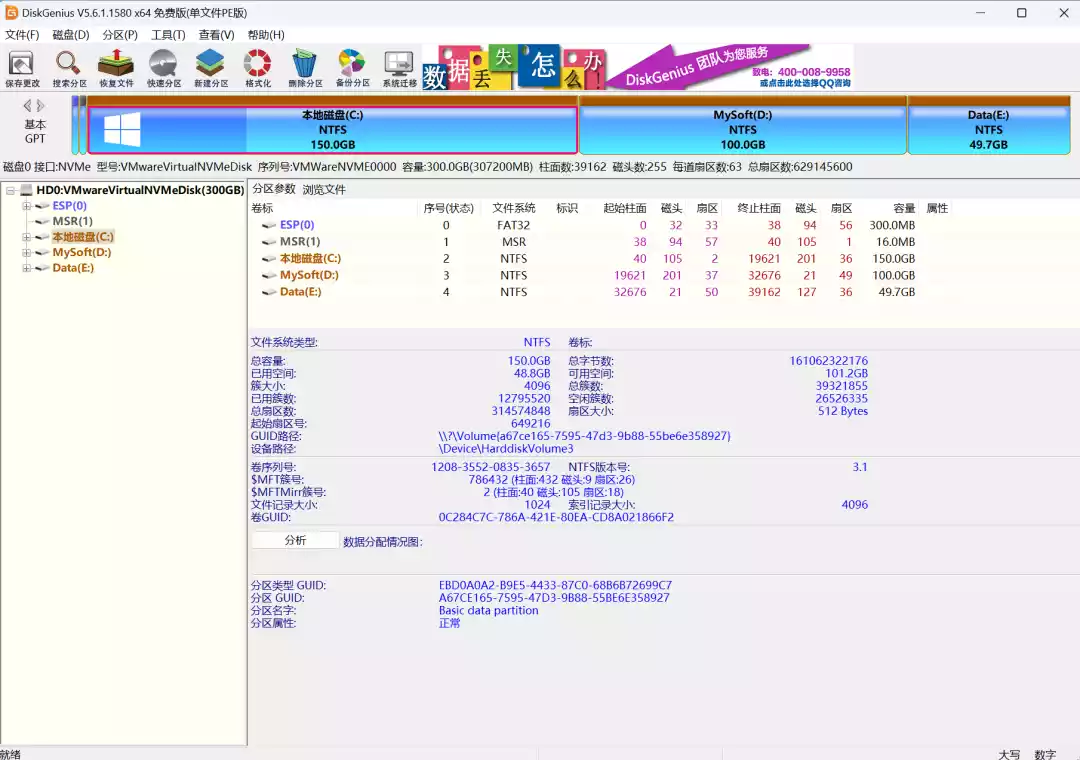This screenshot has width=1080, height=760.
Task: Click the 快速分区 (Quick partition) icon
Action: [163, 67]
